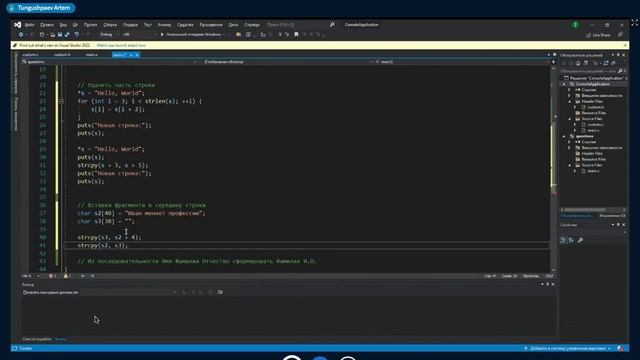Open the output source dropdown

pos(129,292)
